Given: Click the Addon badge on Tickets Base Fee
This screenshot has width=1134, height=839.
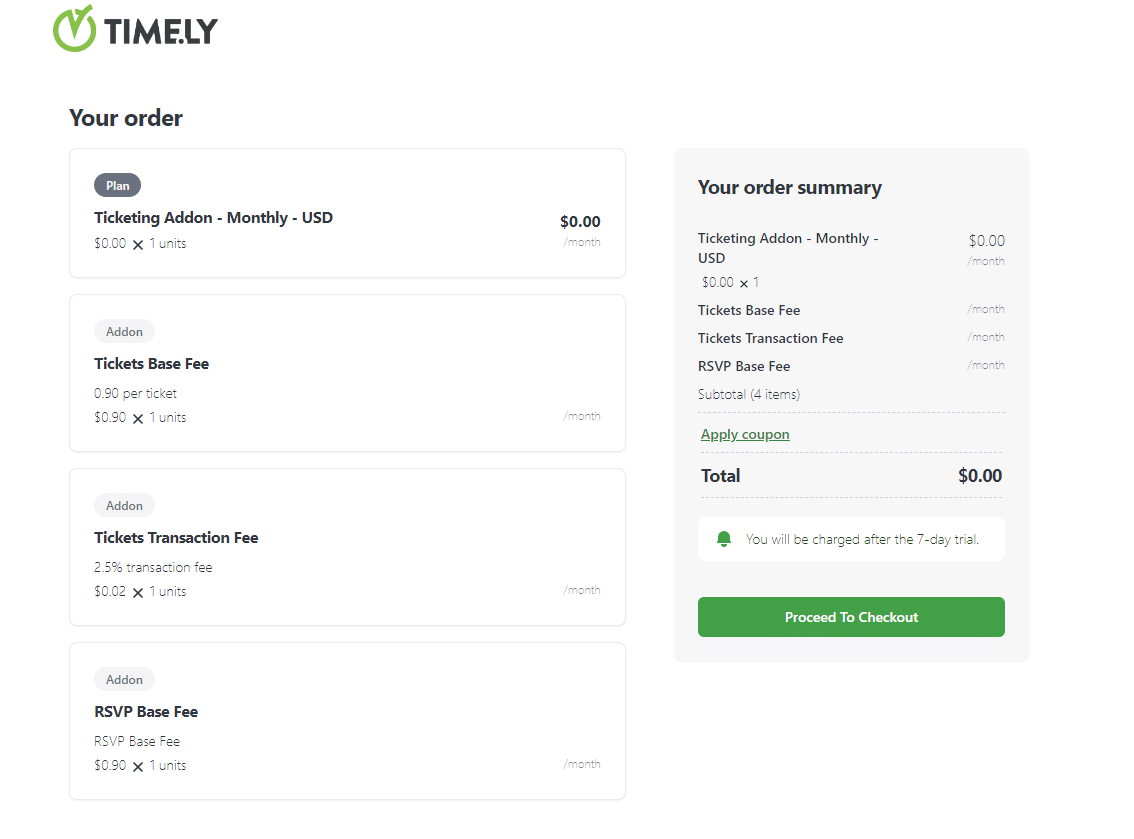Looking at the screenshot, I should 124,331.
